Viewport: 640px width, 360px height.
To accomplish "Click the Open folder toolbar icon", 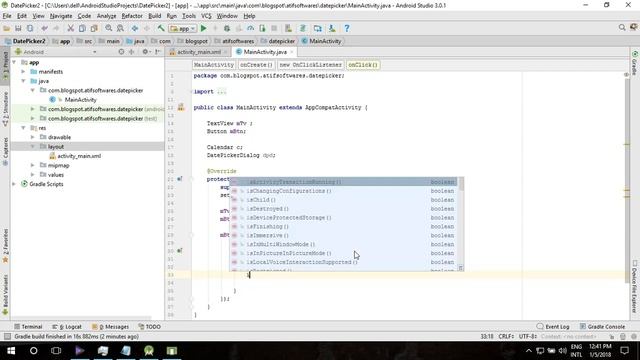I will click(7, 29).
